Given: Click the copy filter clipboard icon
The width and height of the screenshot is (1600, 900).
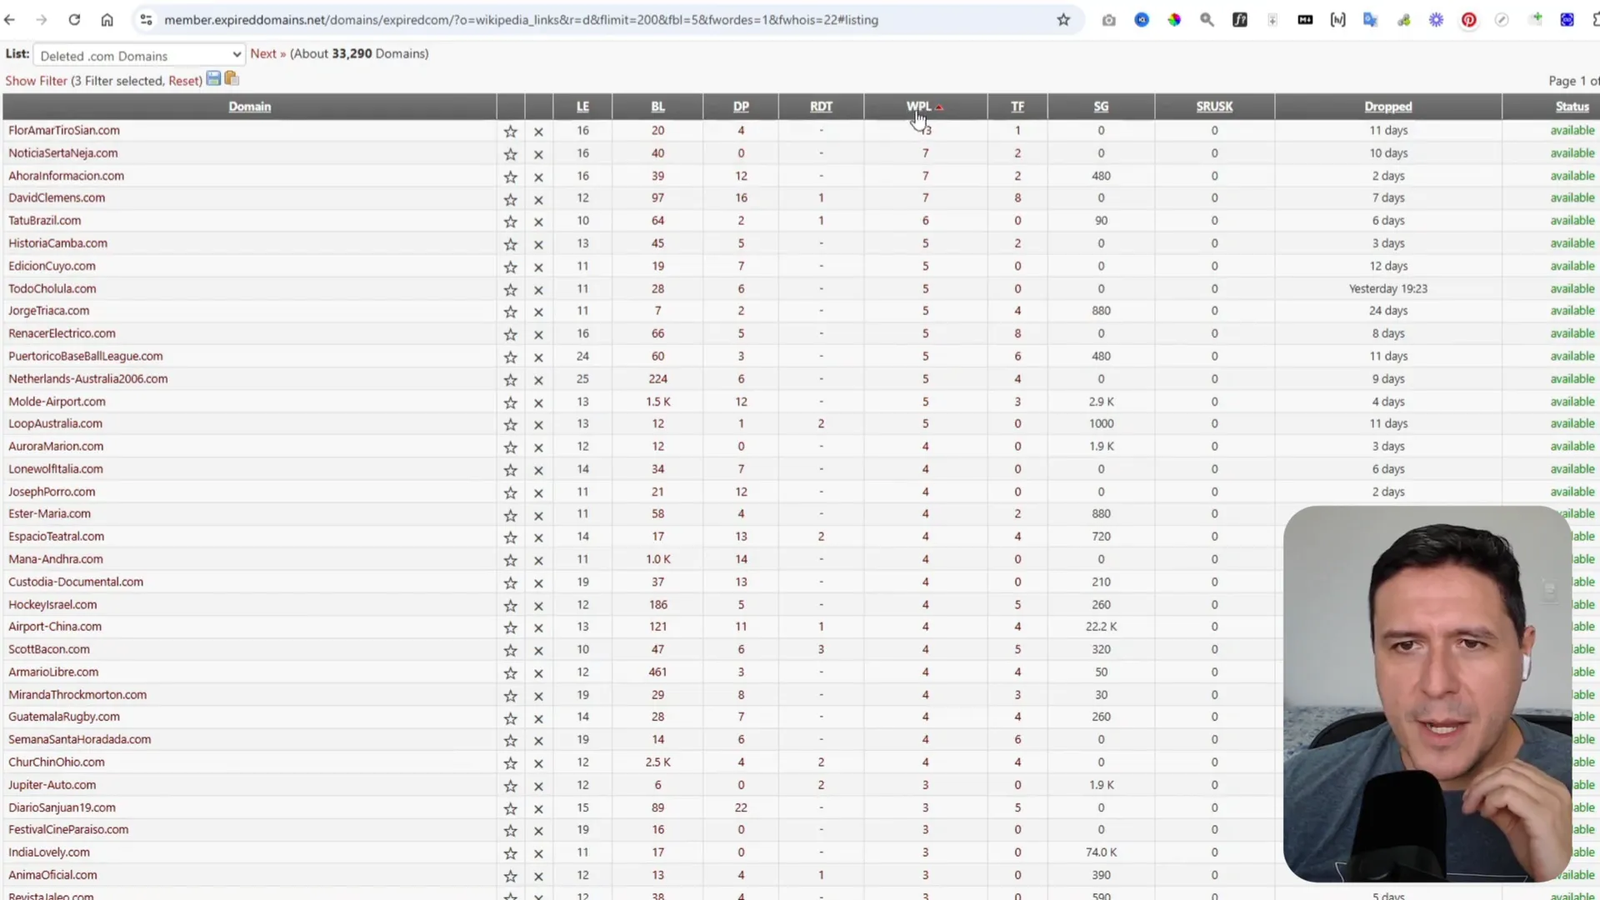Looking at the screenshot, I should (231, 78).
